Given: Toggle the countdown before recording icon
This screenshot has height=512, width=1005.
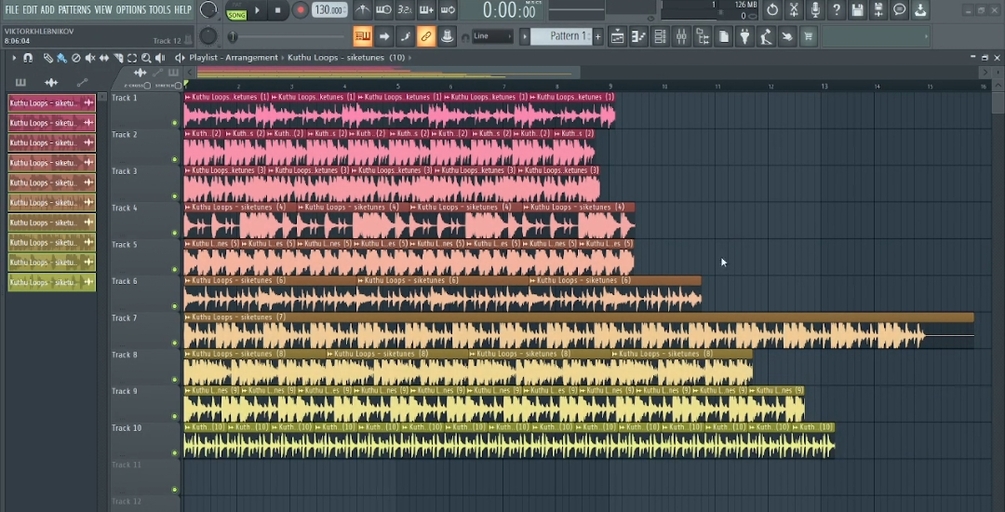Looking at the screenshot, I should [x=405, y=10].
